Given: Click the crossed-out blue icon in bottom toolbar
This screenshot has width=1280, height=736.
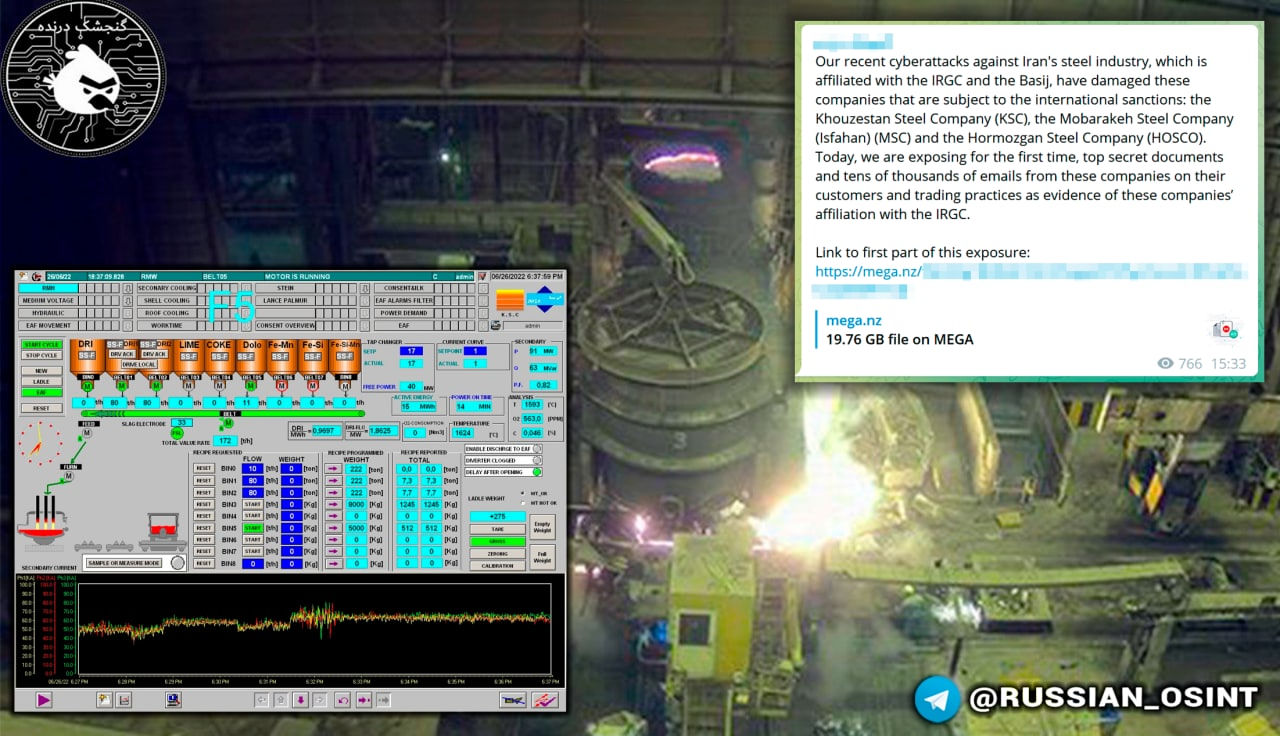Looking at the screenshot, I should [x=512, y=700].
